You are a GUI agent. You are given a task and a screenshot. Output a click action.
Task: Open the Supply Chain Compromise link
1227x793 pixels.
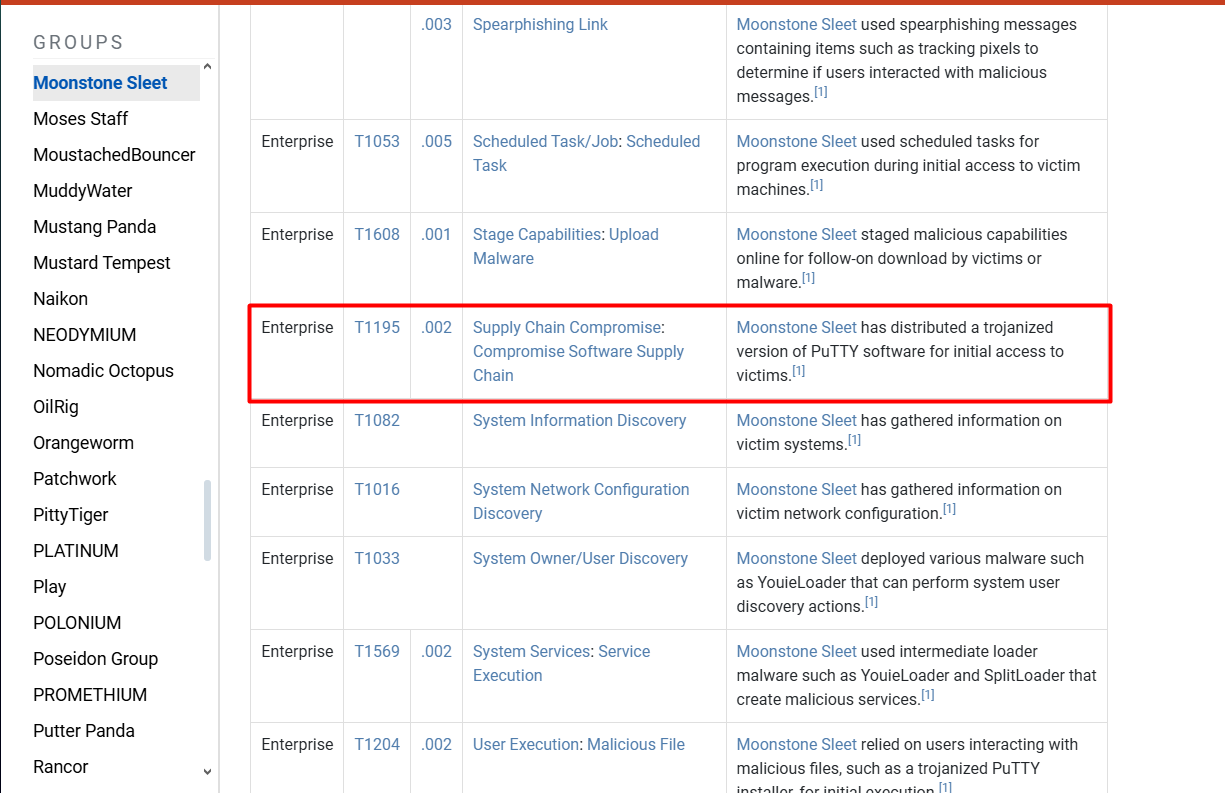click(x=567, y=328)
